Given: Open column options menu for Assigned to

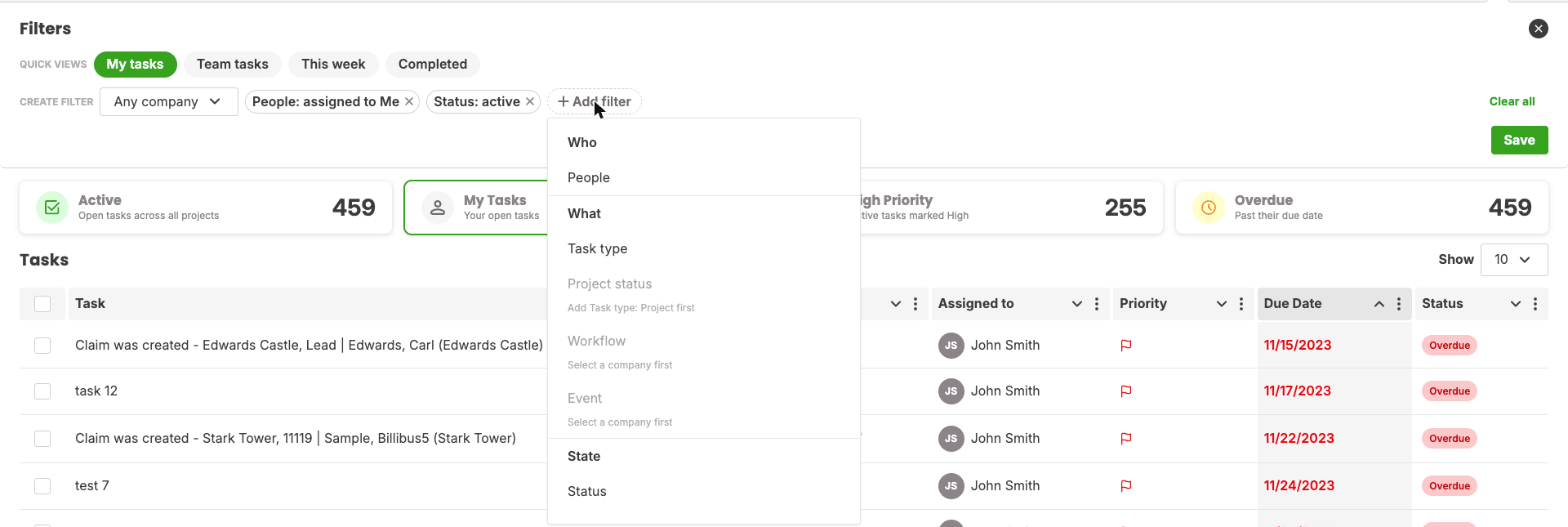Looking at the screenshot, I should click(x=1097, y=304).
